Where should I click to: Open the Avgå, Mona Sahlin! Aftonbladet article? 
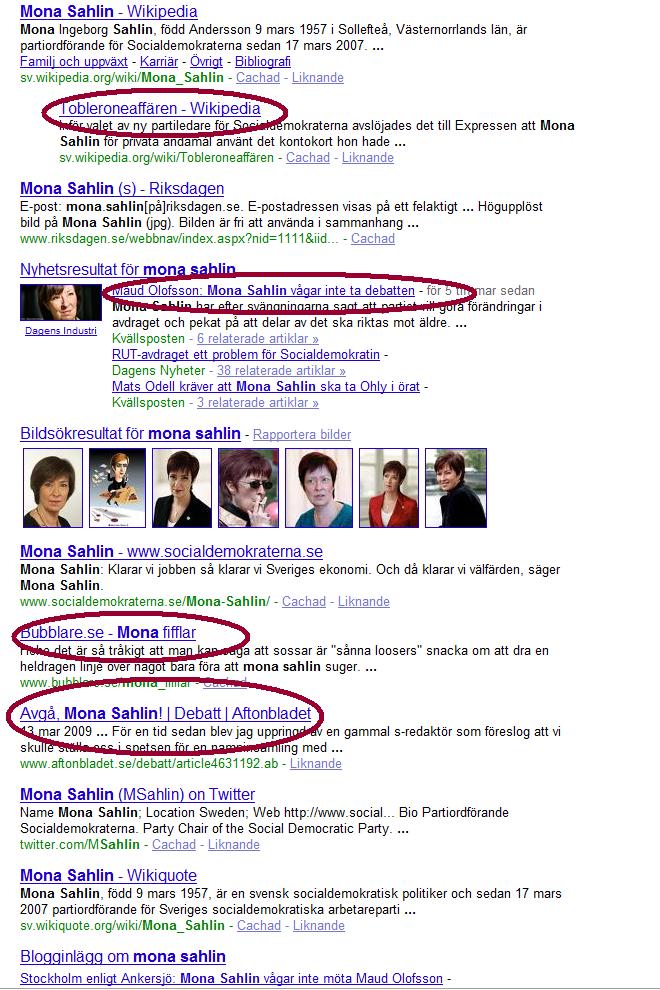(x=165, y=713)
